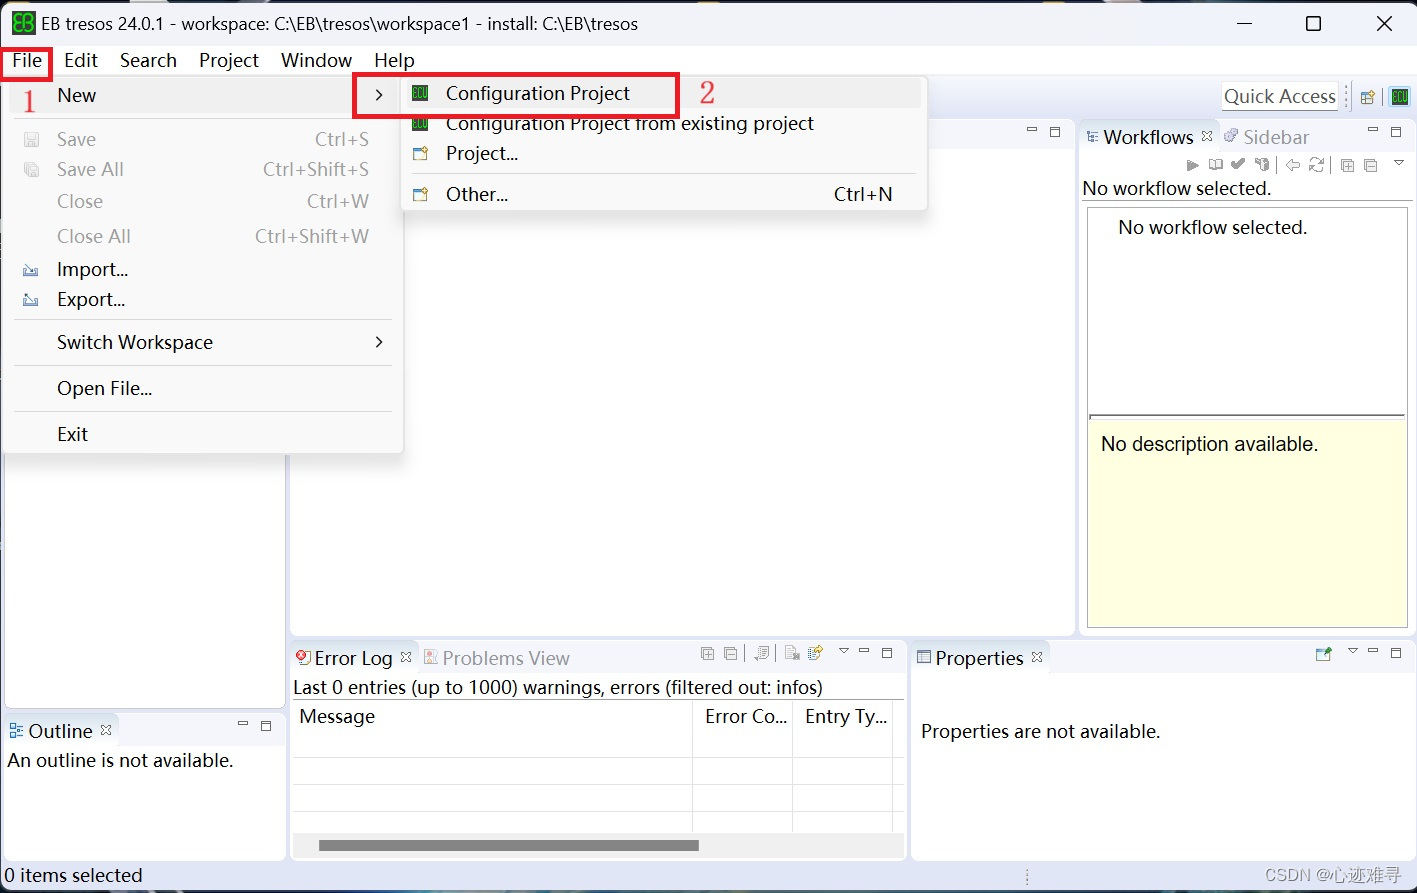Viewport: 1417px width, 893px height.
Task: Expand the Switch Workspace submenu
Action: [x=206, y=342]
